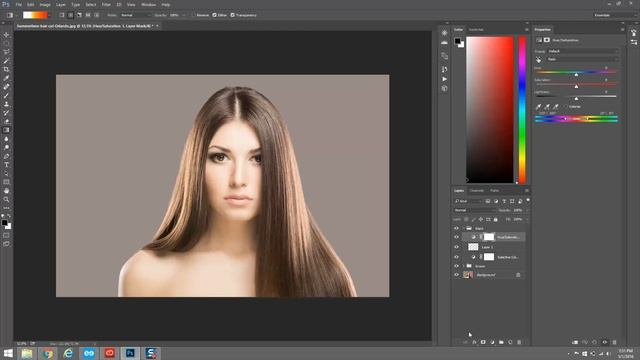Open the File menu
640x360 pixels.
coord(18,4)
